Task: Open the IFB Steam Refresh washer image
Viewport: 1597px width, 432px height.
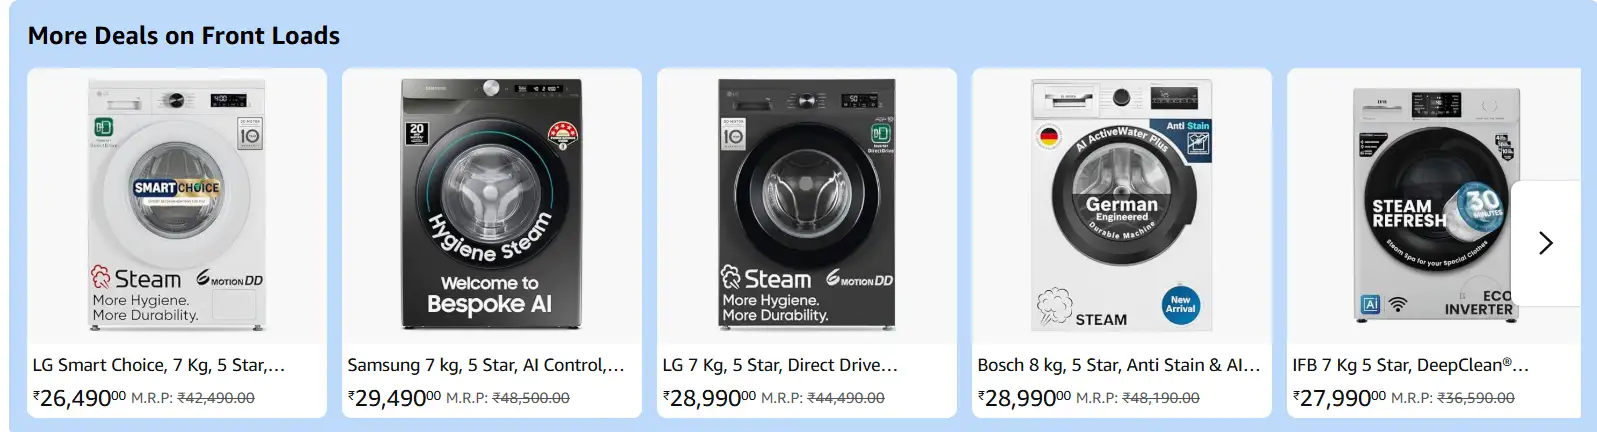Action: click(1434, 206)
